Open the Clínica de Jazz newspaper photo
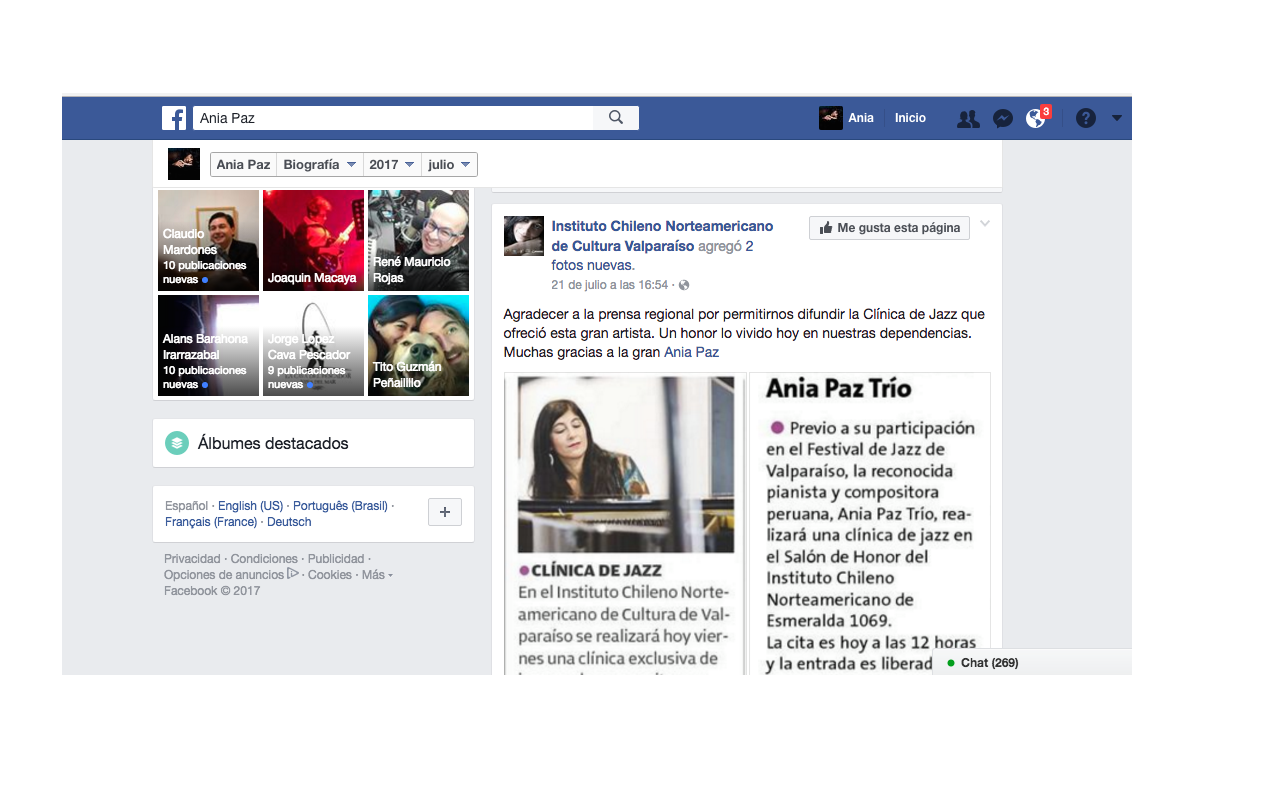Image resolution: width=1280 pixels, height=800 pixels. [x=625, y=524]
